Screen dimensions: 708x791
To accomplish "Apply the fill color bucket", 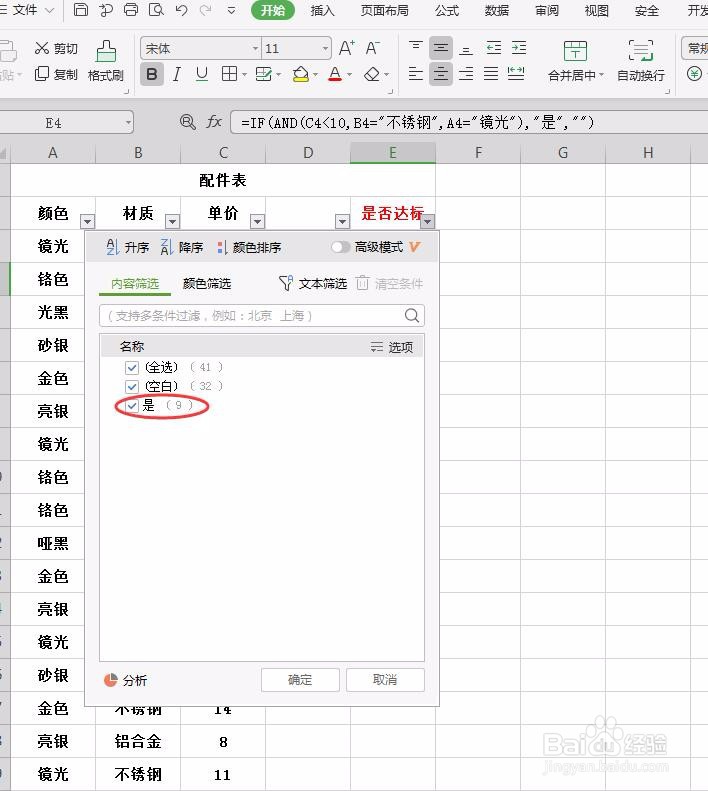I will point(301,74).
